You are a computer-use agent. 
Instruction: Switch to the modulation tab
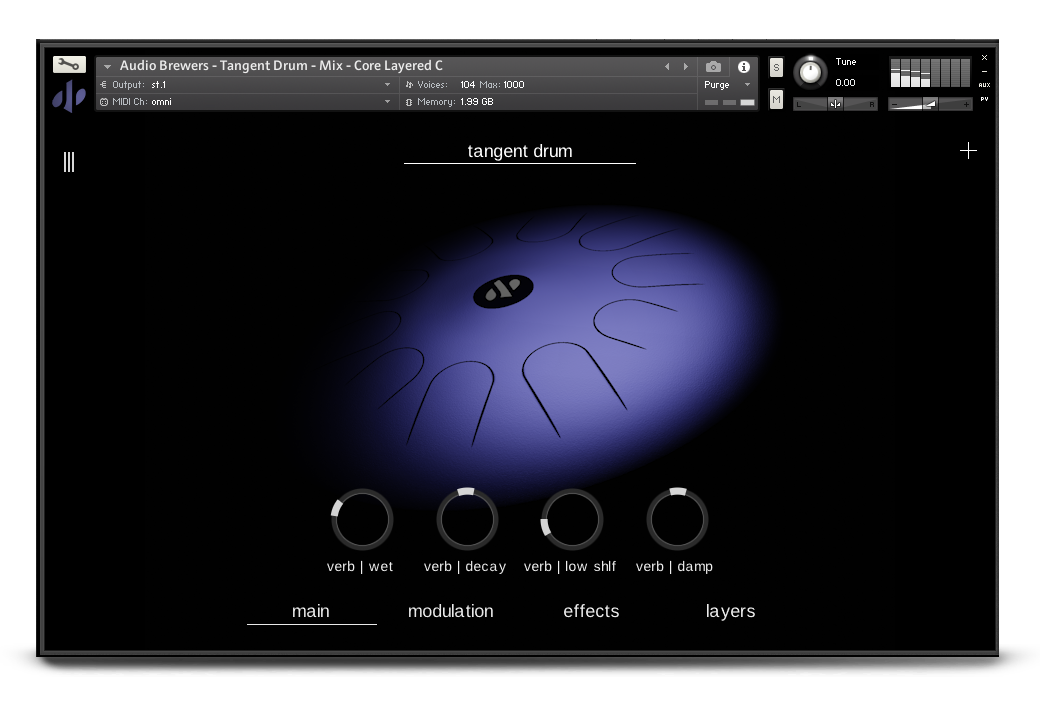point(450,611)
